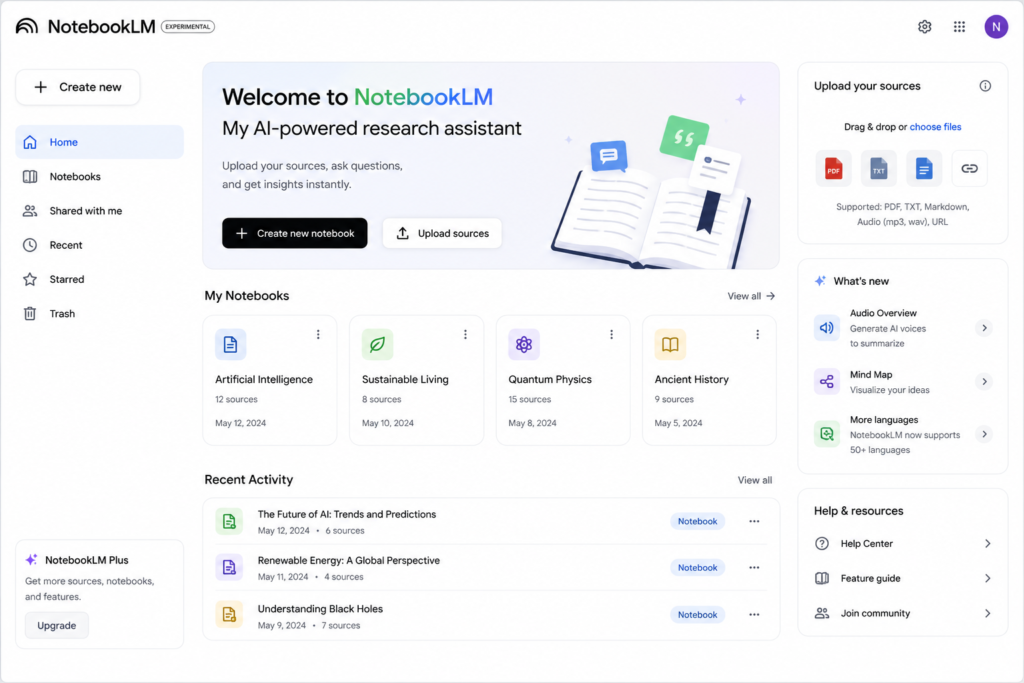Screen dimensions: 1024x683
Task: Go to Home in the sidebar
Action: (x=99, y=142)
